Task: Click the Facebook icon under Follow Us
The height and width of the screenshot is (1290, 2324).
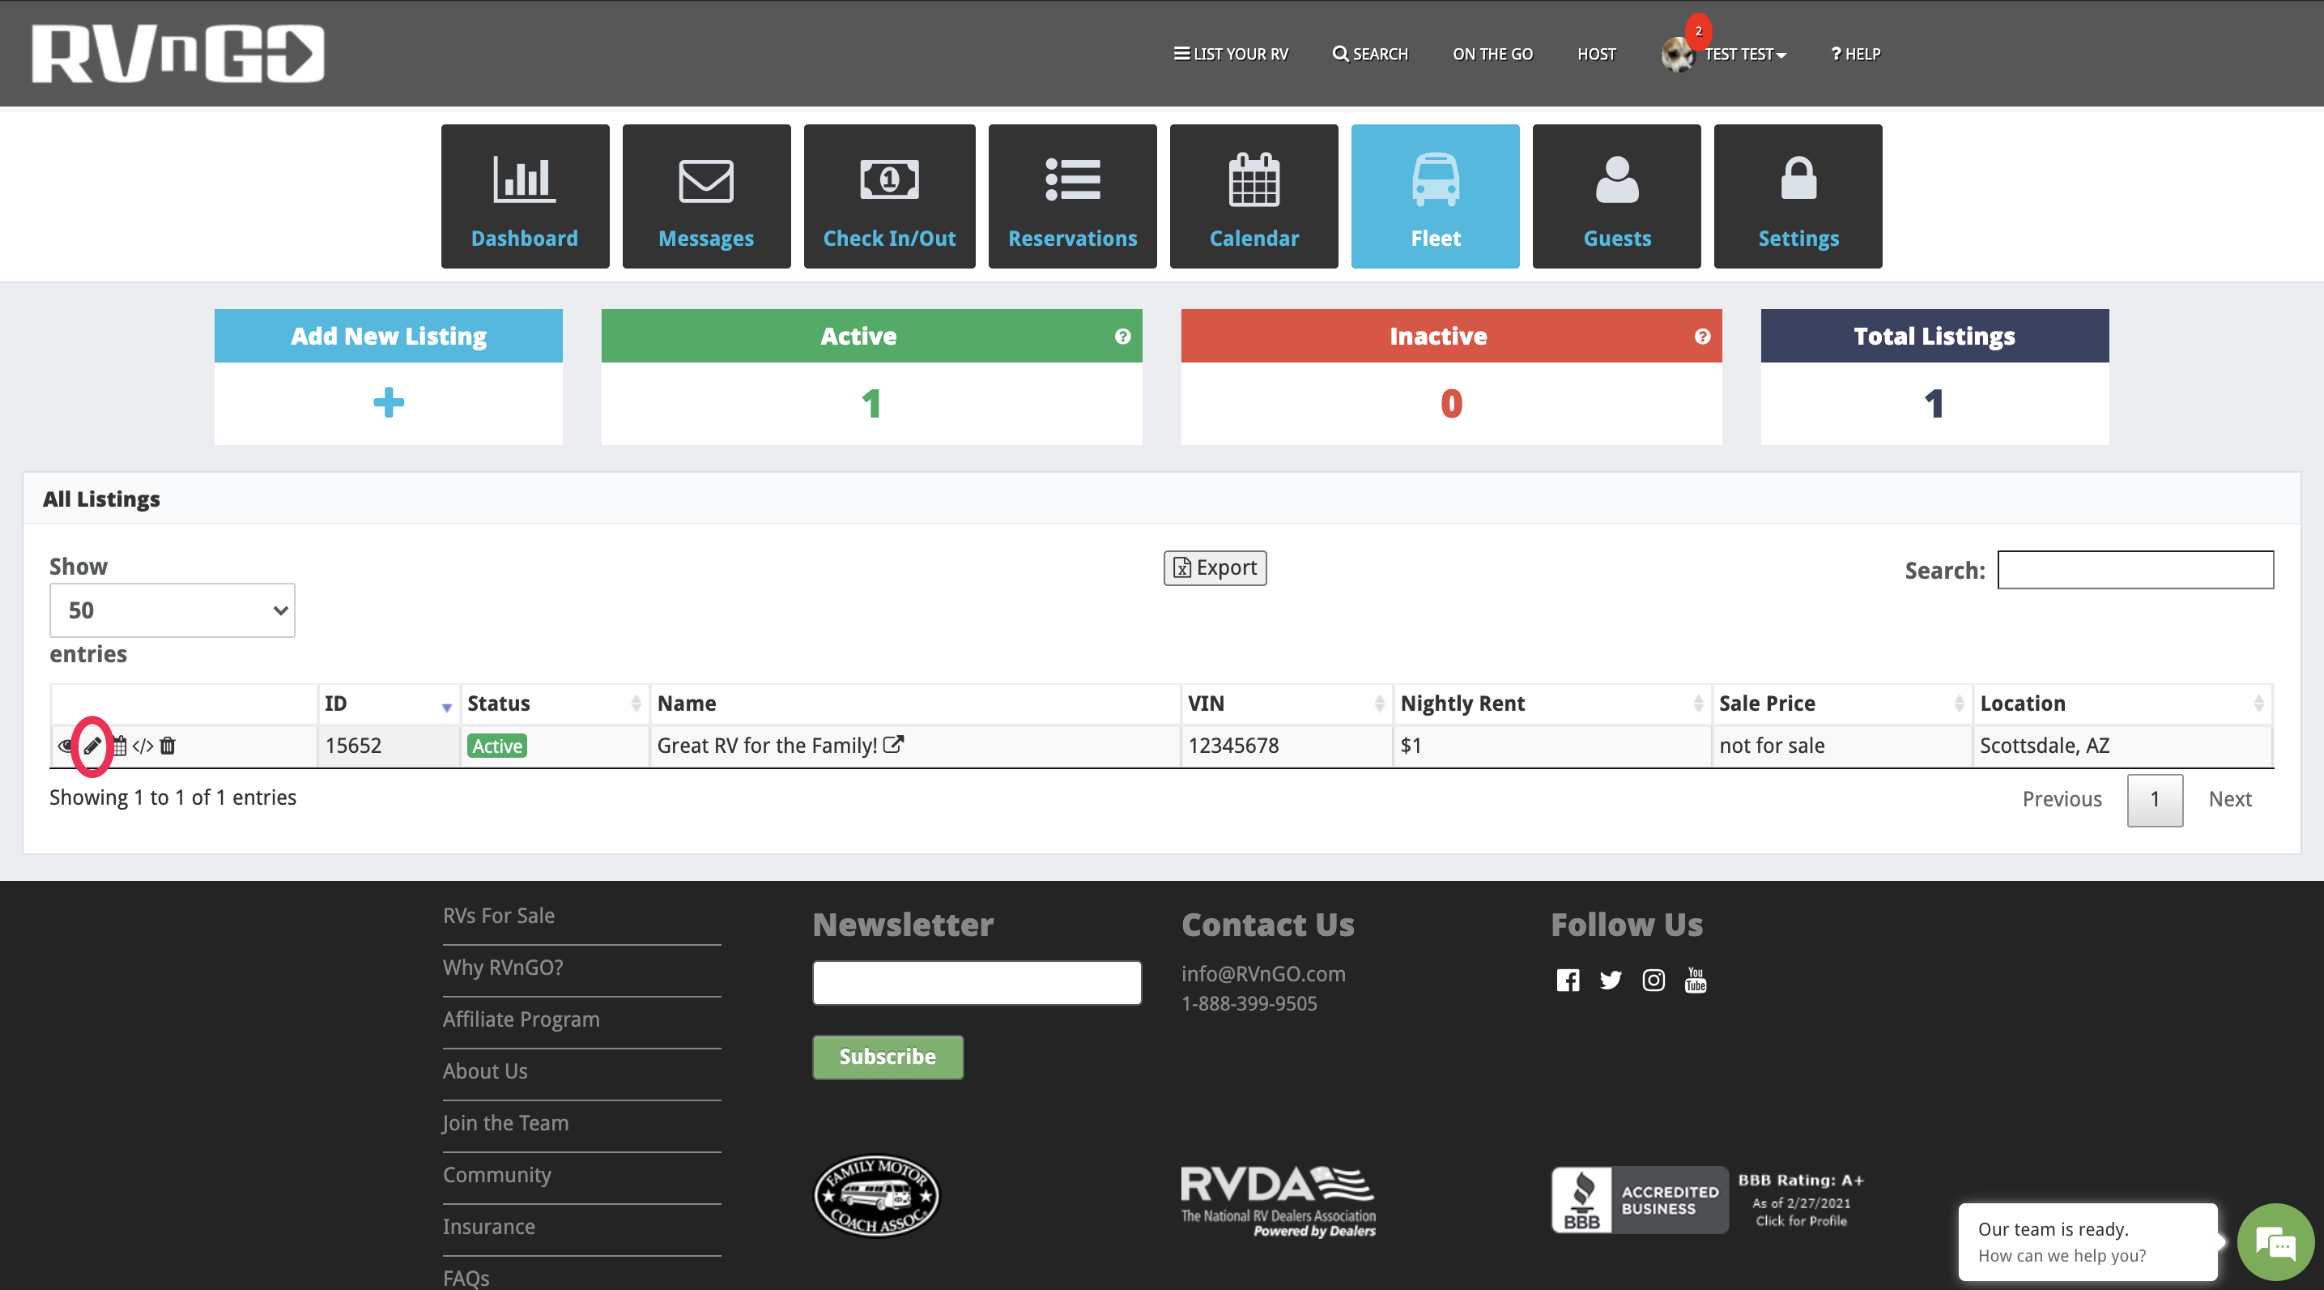Action: tap(1568, 980)
